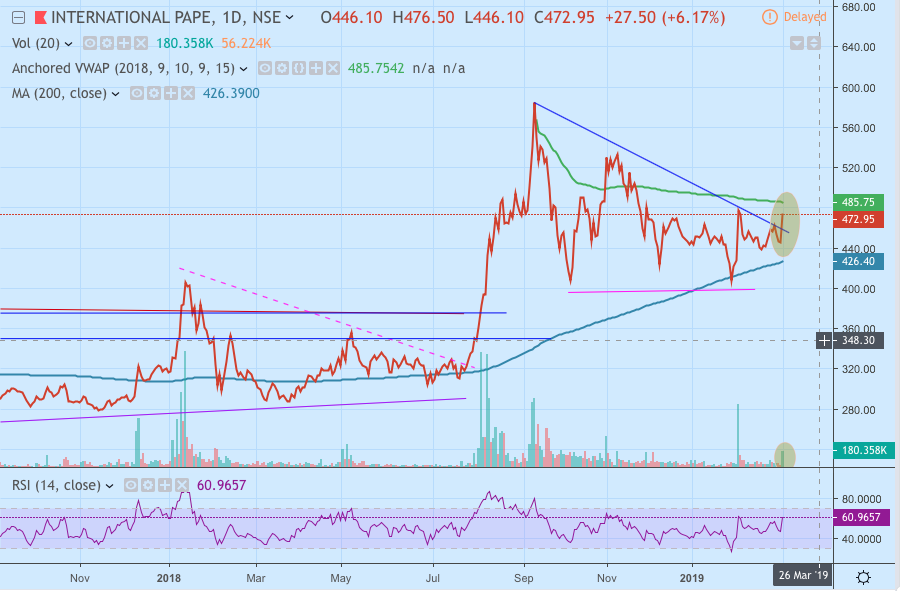900x591 pixels.
Task: Click the Nov label near 2019 on time axis
Action: (607, 578)
